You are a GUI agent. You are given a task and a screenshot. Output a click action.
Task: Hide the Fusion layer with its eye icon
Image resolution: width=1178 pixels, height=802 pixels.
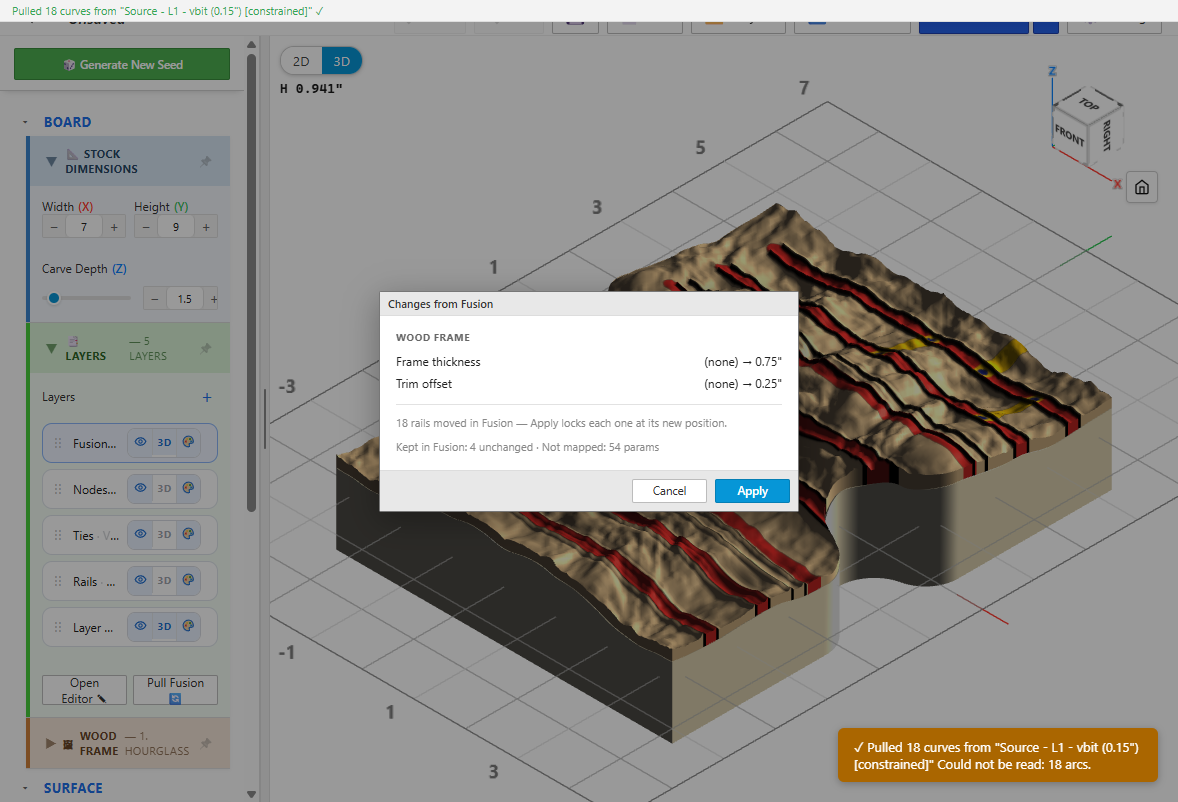click(x=140, y=442)
